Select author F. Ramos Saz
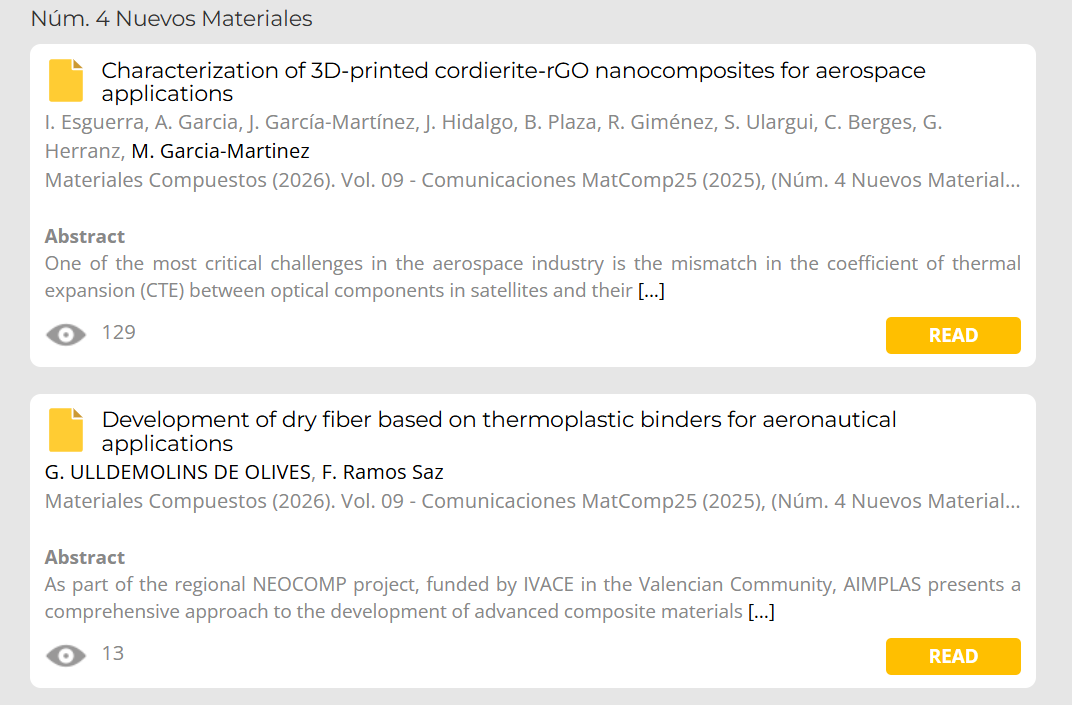Image resolution: width=1072 pixels, height=705 pixels. pyautogui.click(x=382, y=472)
